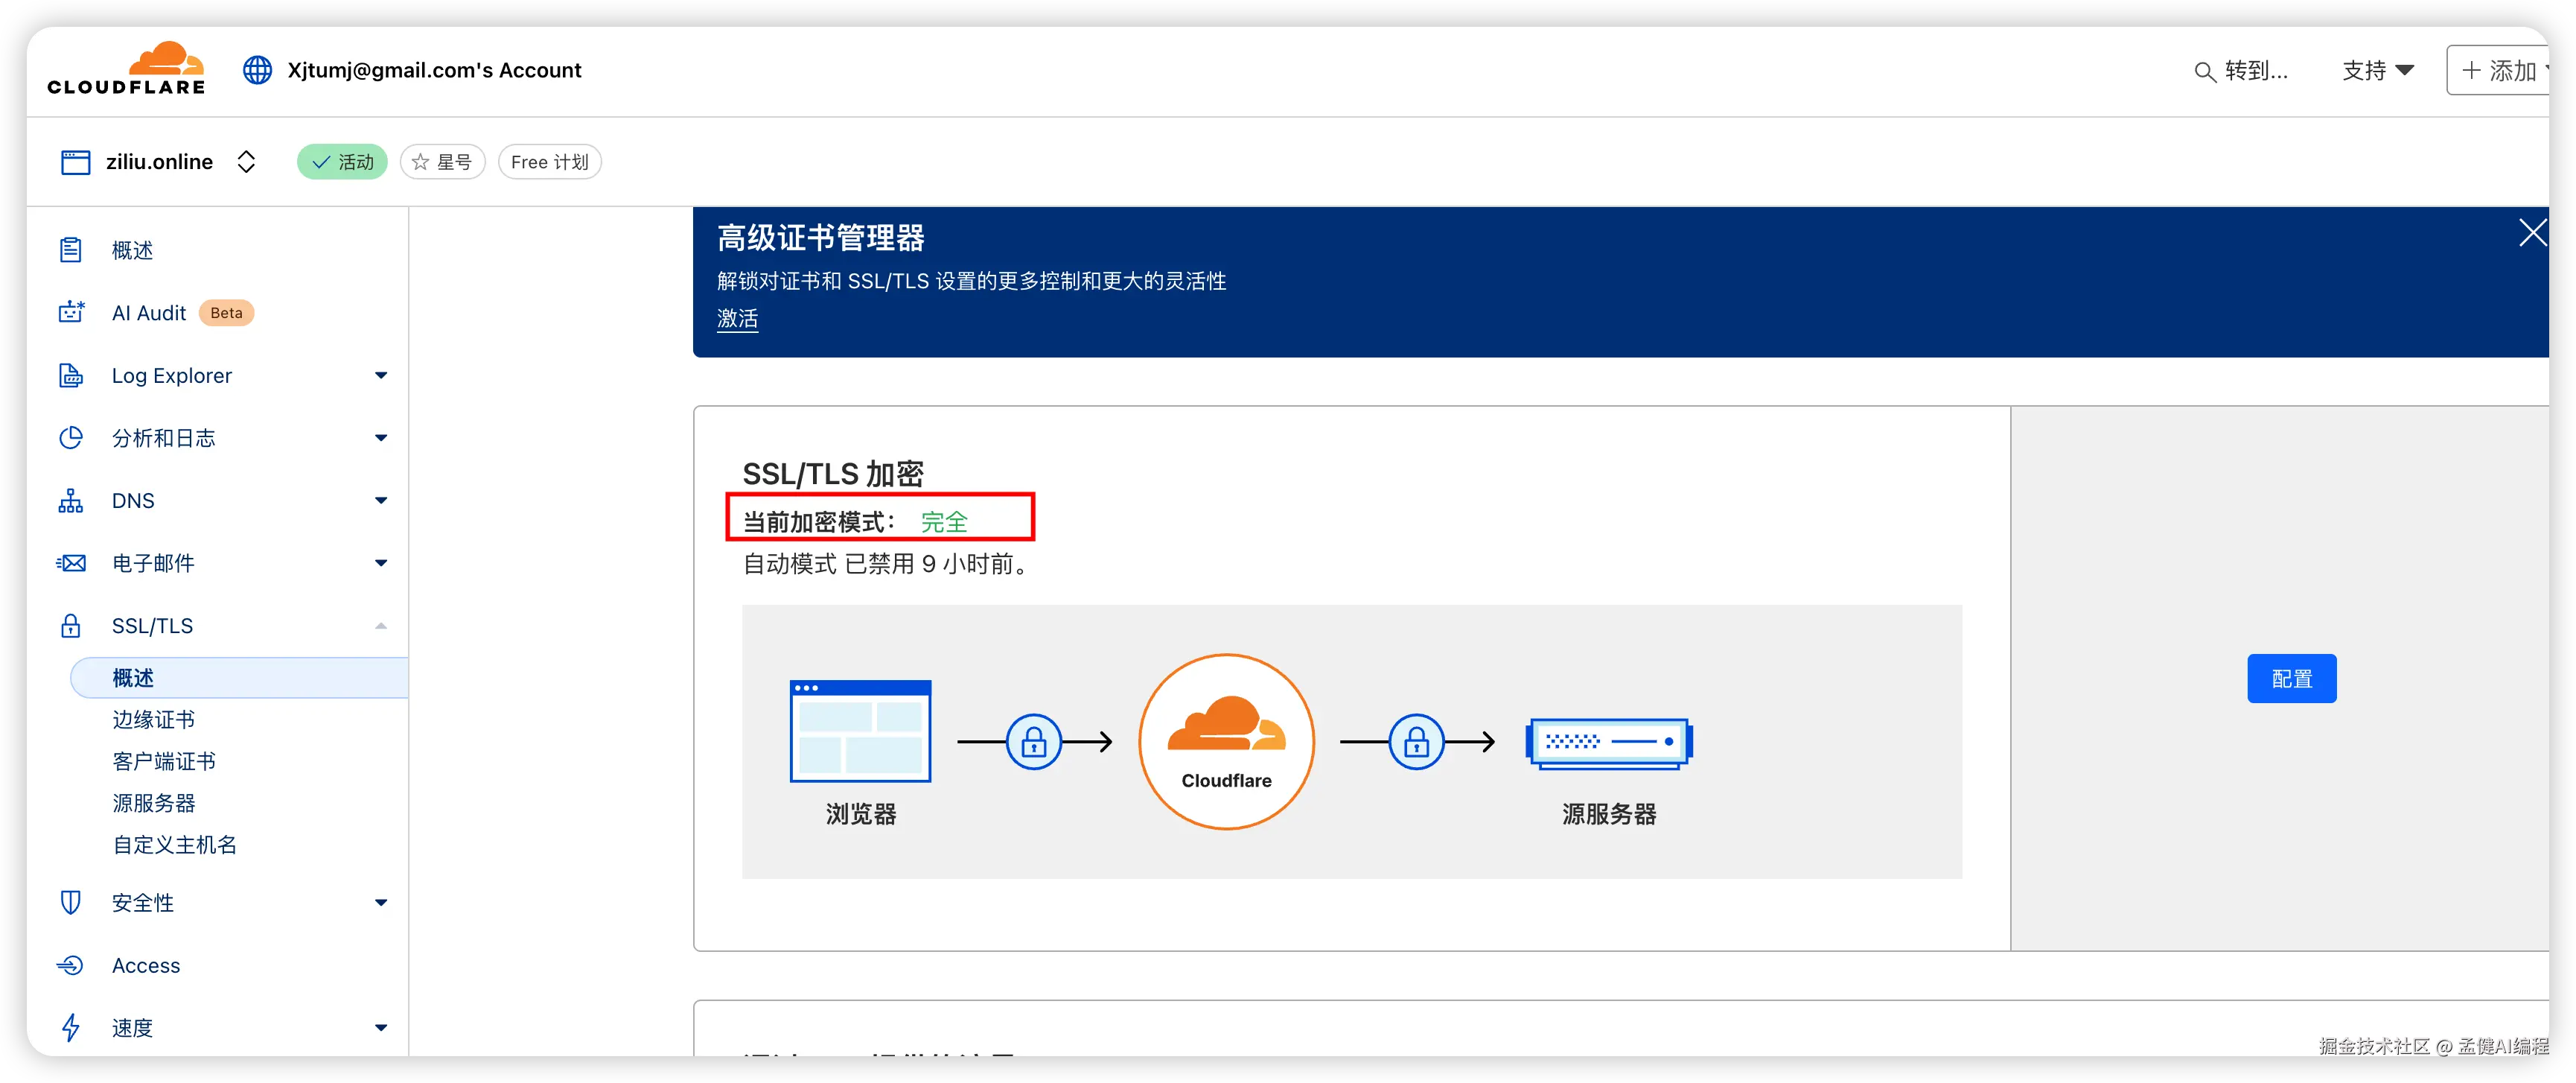Viewport: 2576px width, 1083px height.
Task: Click the security shield icon
Action: click(x=71, y=903)
